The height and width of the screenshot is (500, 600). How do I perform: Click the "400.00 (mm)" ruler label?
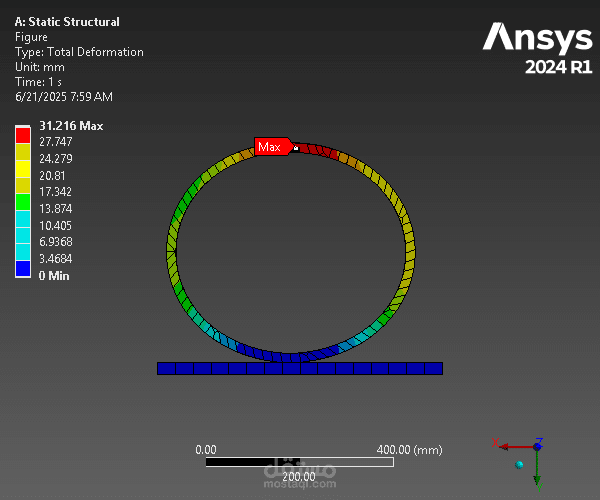[x=409, y=450]
